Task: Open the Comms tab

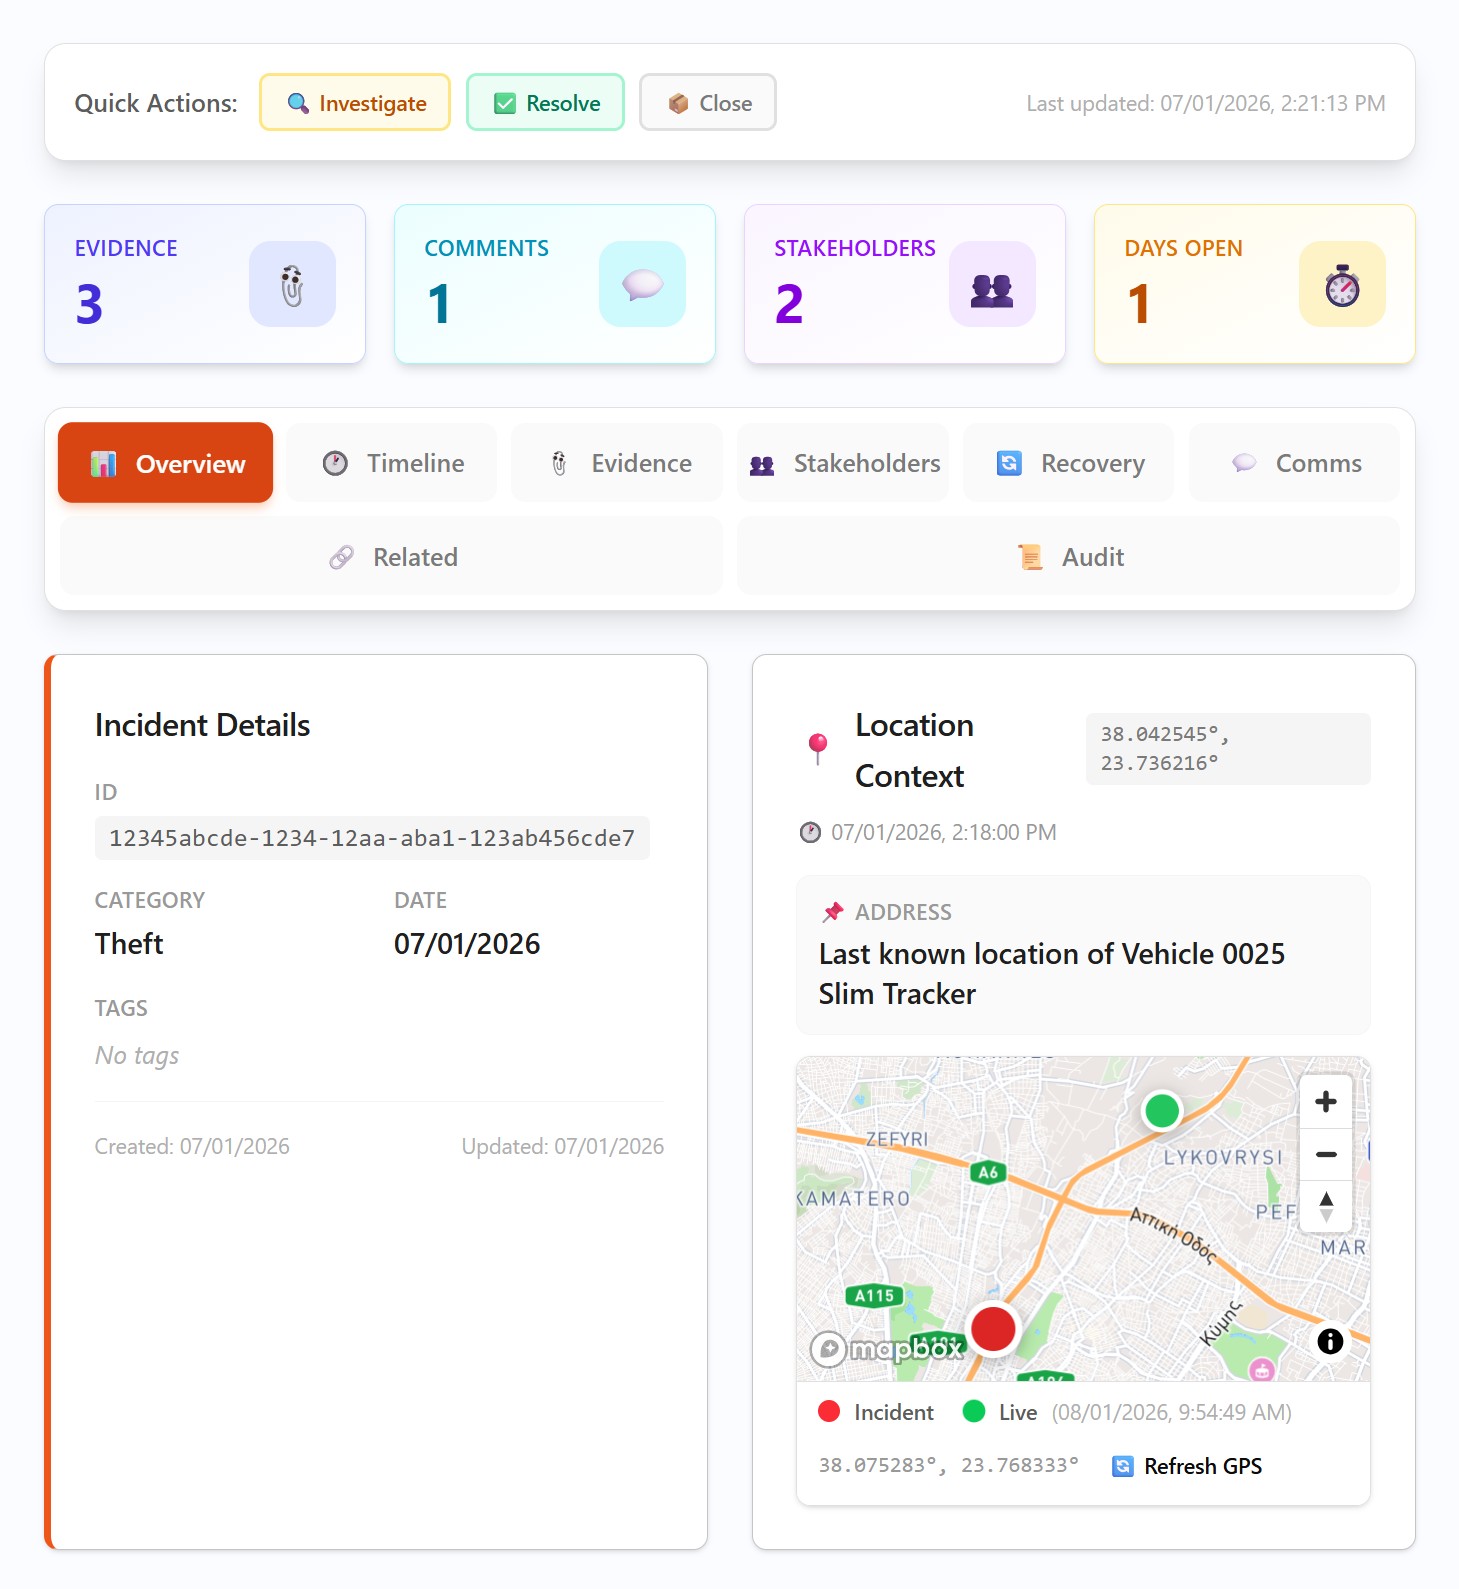Action: 1295,463
